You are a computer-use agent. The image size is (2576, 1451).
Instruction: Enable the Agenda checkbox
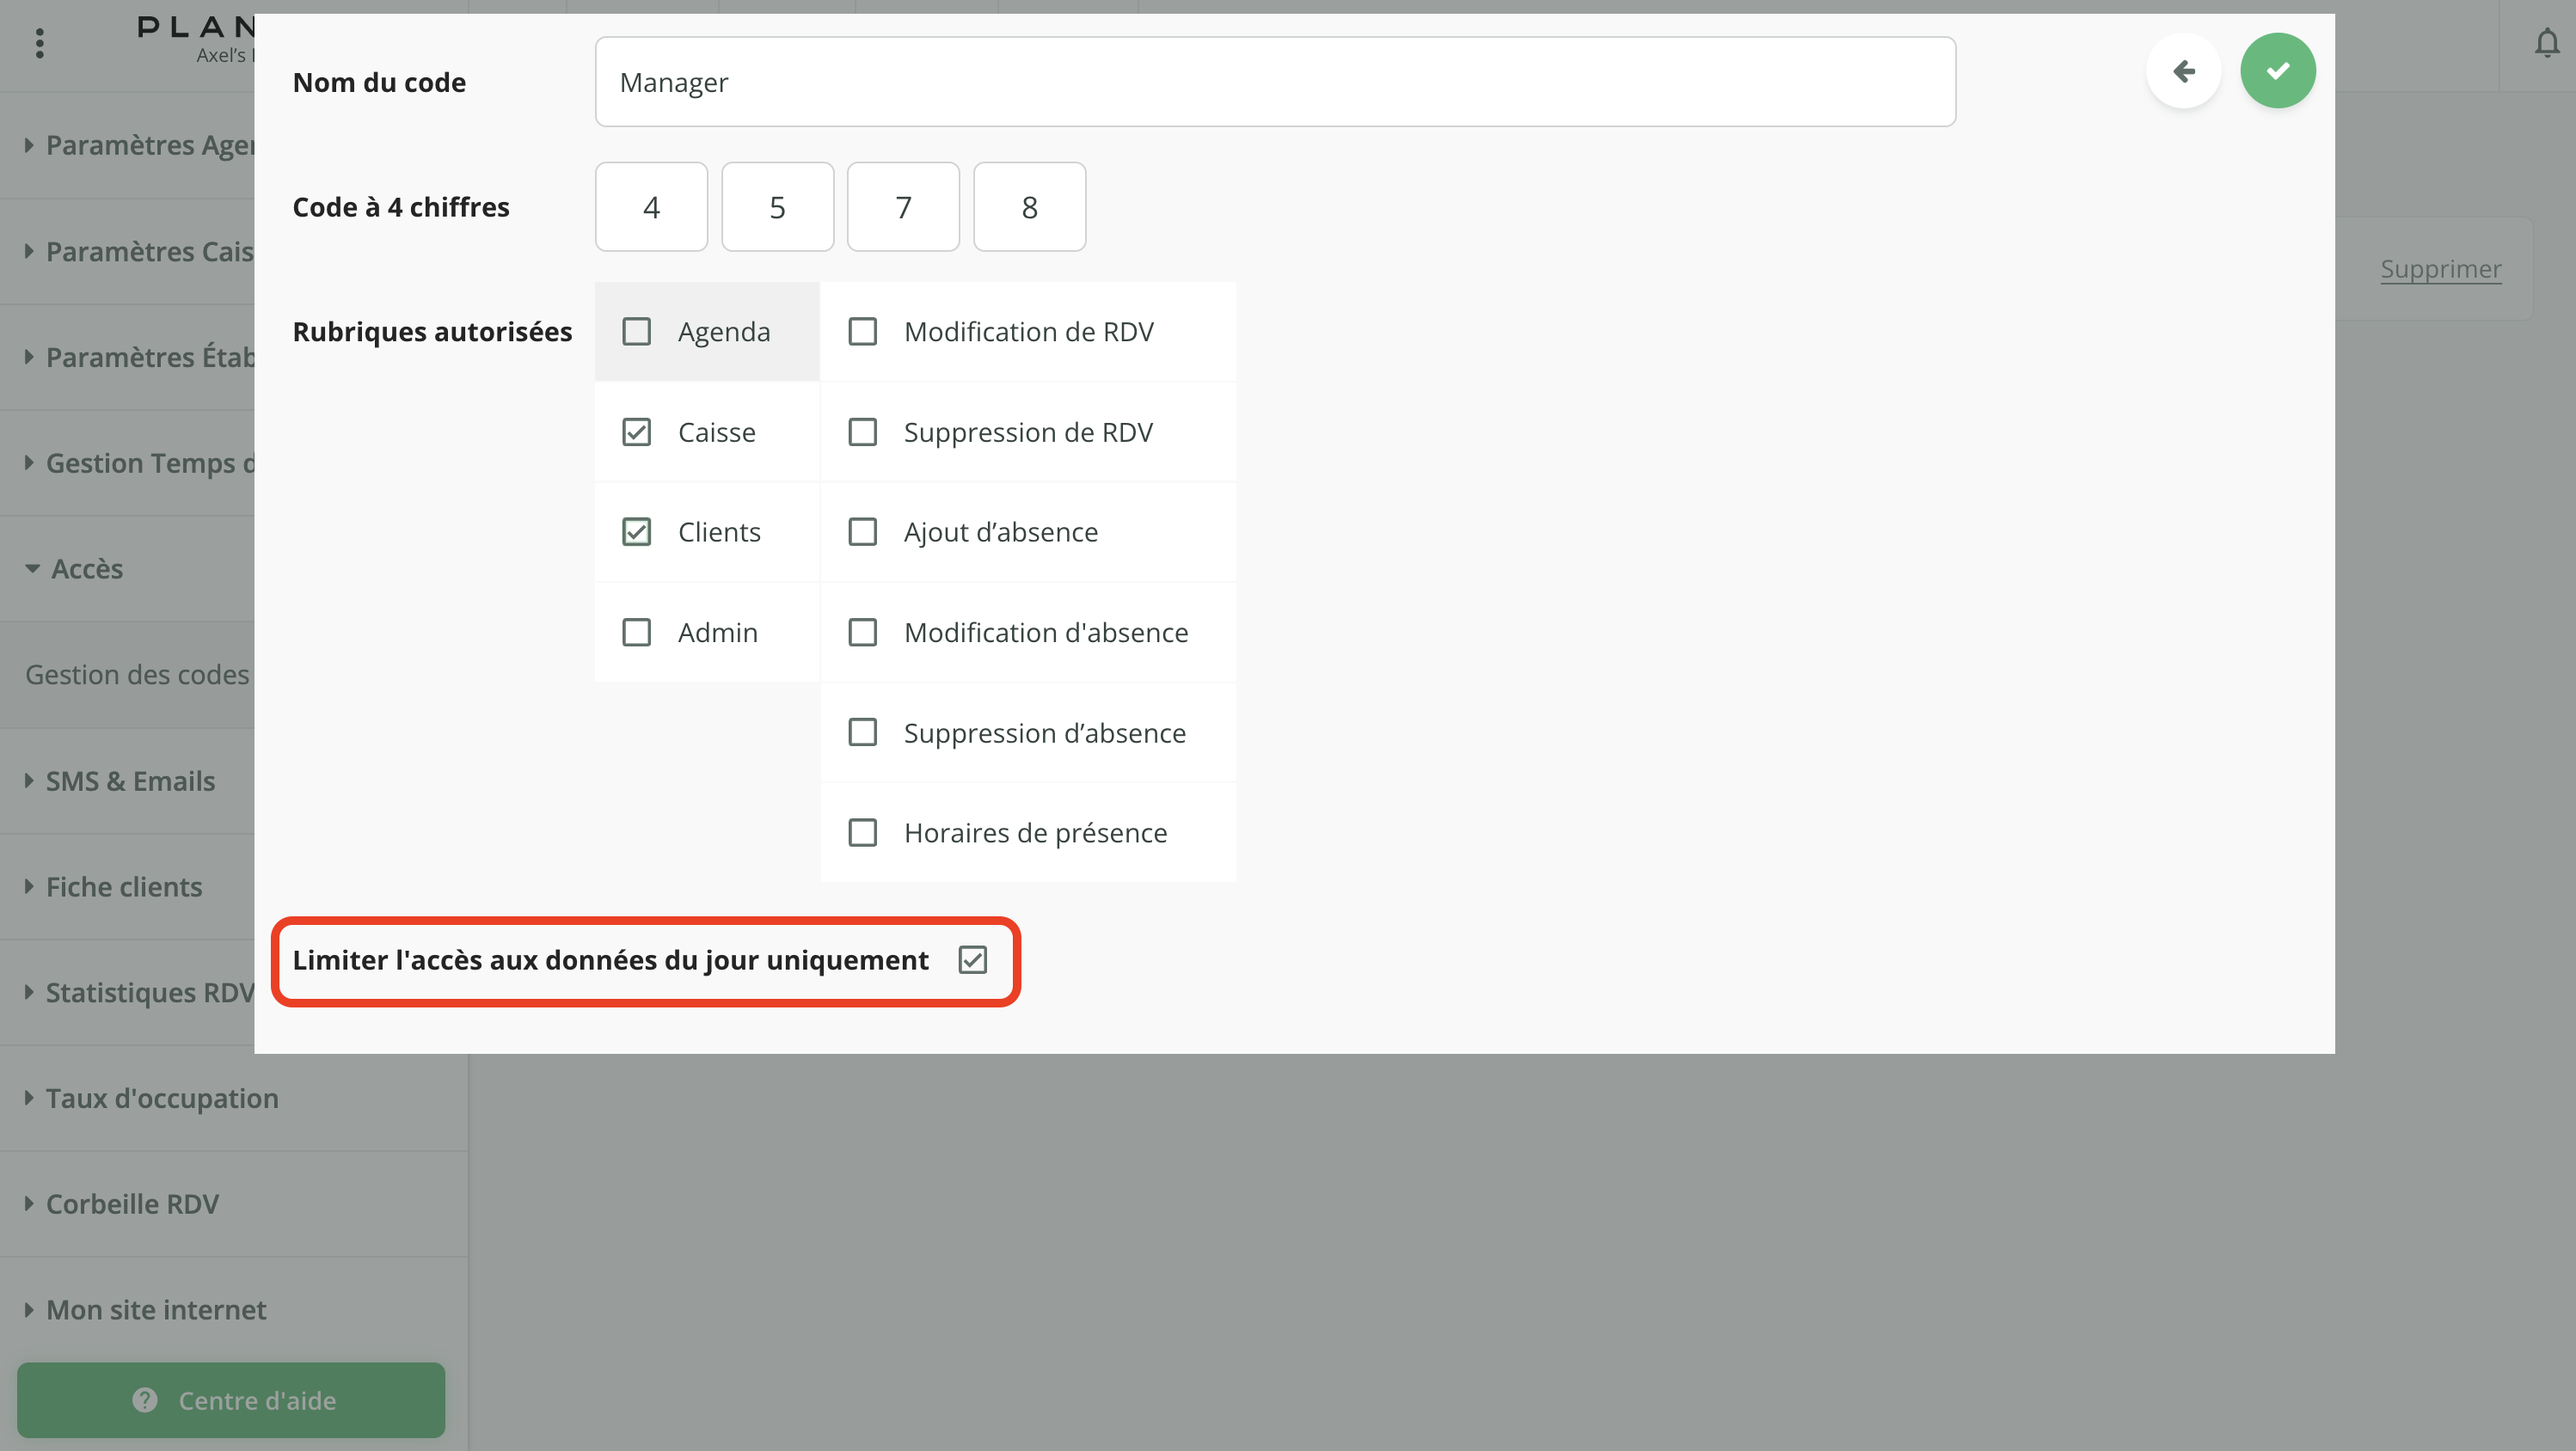636,332
